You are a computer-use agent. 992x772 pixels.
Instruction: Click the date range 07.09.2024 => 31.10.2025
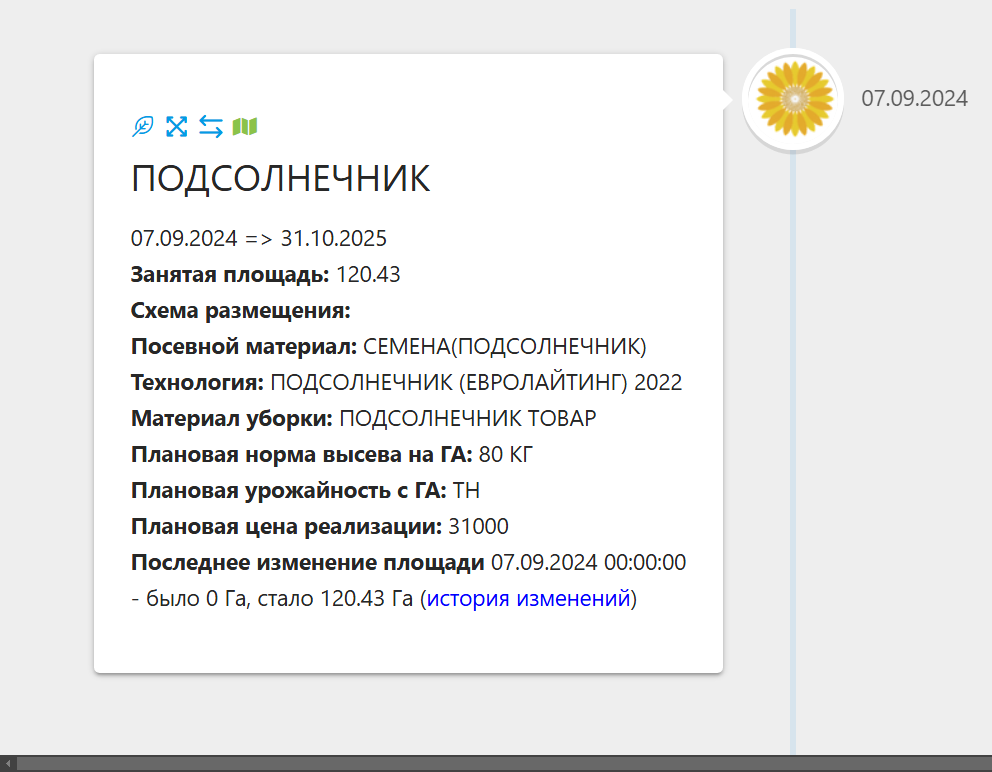click(x=258, y=239)
